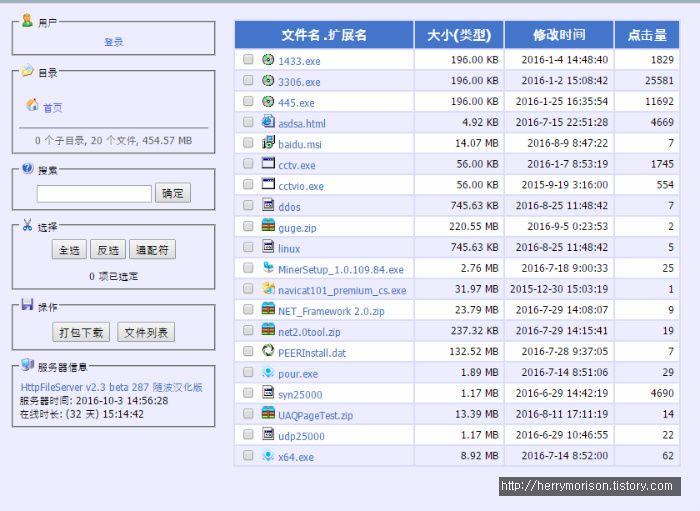Sort by the 点击量 column header
This screenshot has height=511, width=700.
coord(647,35)
